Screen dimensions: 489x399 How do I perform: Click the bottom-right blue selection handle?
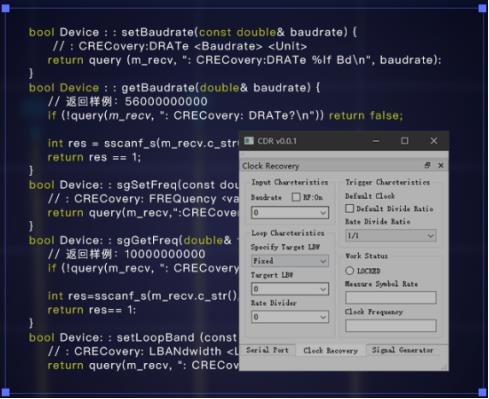pos(482,392)
